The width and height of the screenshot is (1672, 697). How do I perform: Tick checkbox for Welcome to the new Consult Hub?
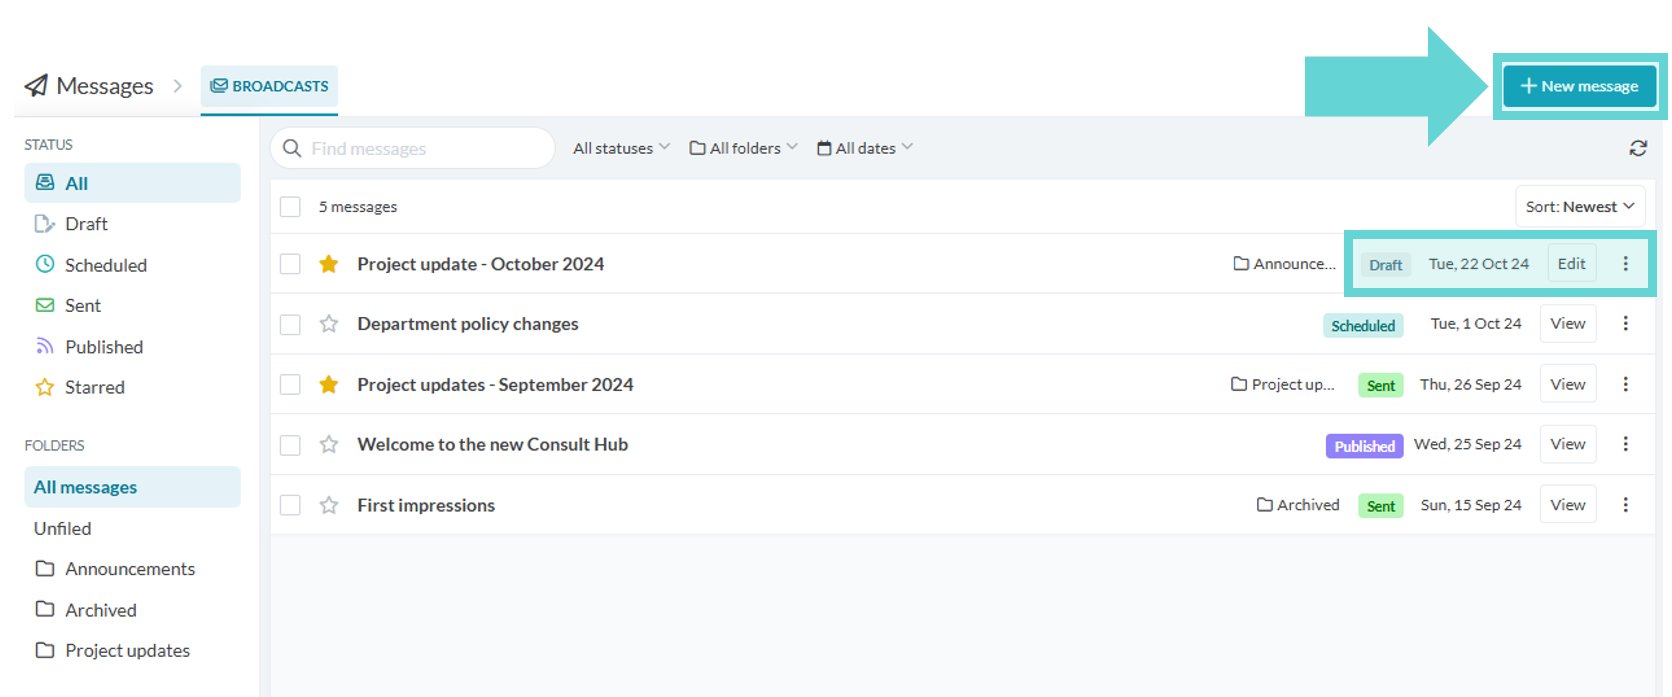[290, 445]
